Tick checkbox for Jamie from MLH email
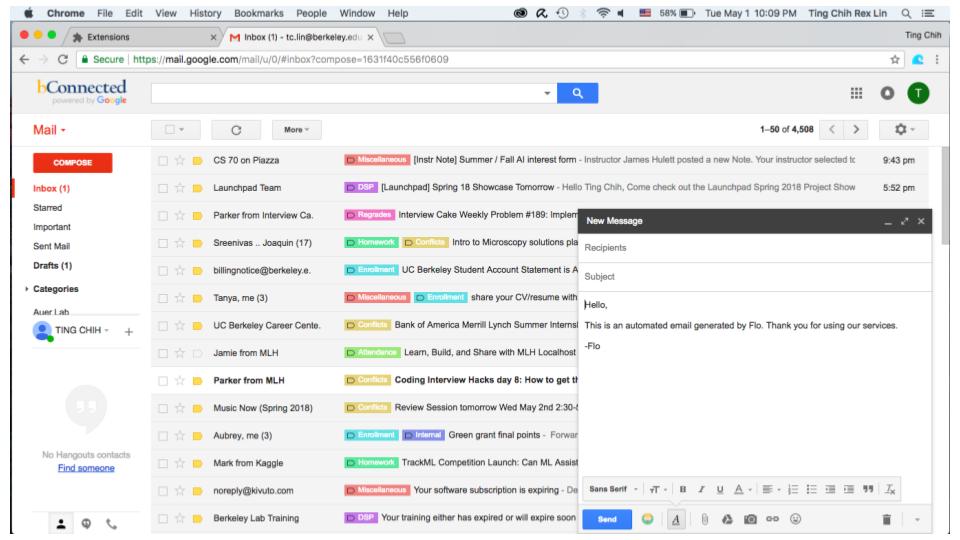The width and height of the screenshot is (960, 540). [163, 353]
